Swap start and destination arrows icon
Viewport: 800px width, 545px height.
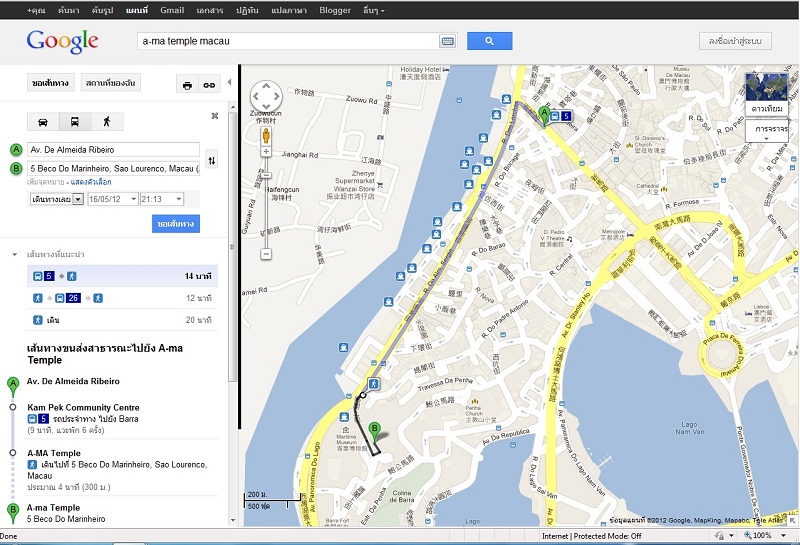tap(212, 160)
